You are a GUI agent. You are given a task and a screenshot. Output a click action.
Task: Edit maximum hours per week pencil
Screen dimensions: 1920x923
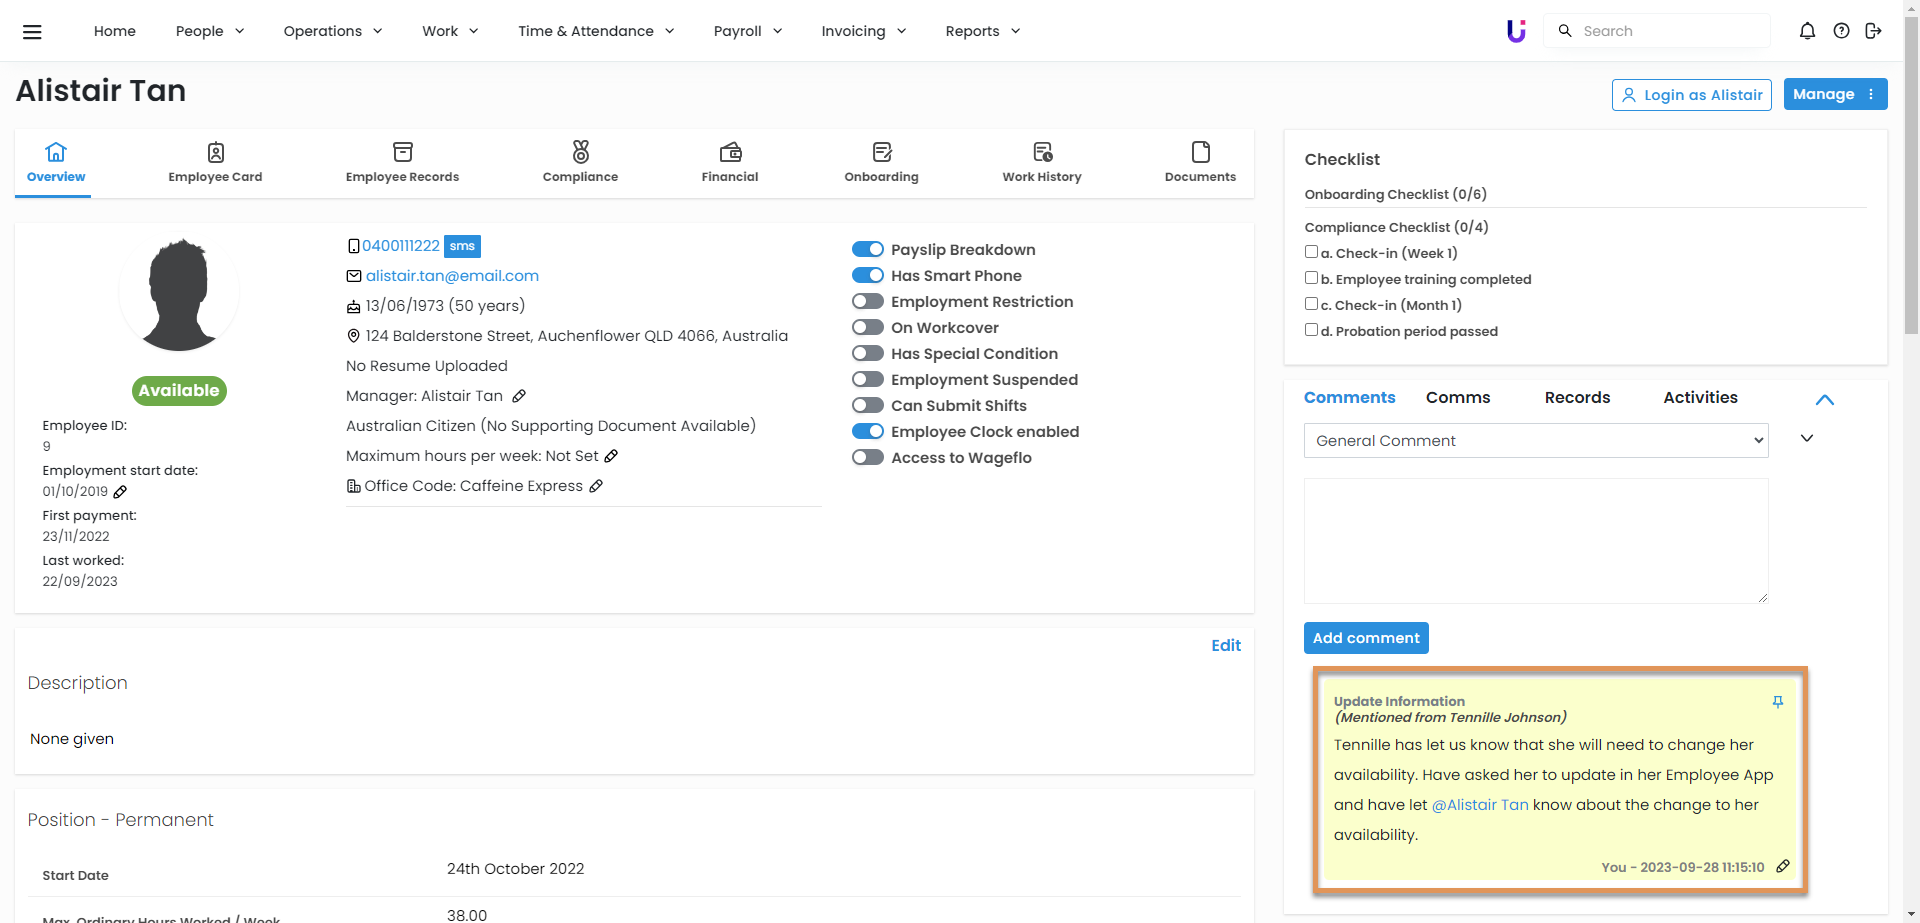pyautogui.click(x=611, y=456)
